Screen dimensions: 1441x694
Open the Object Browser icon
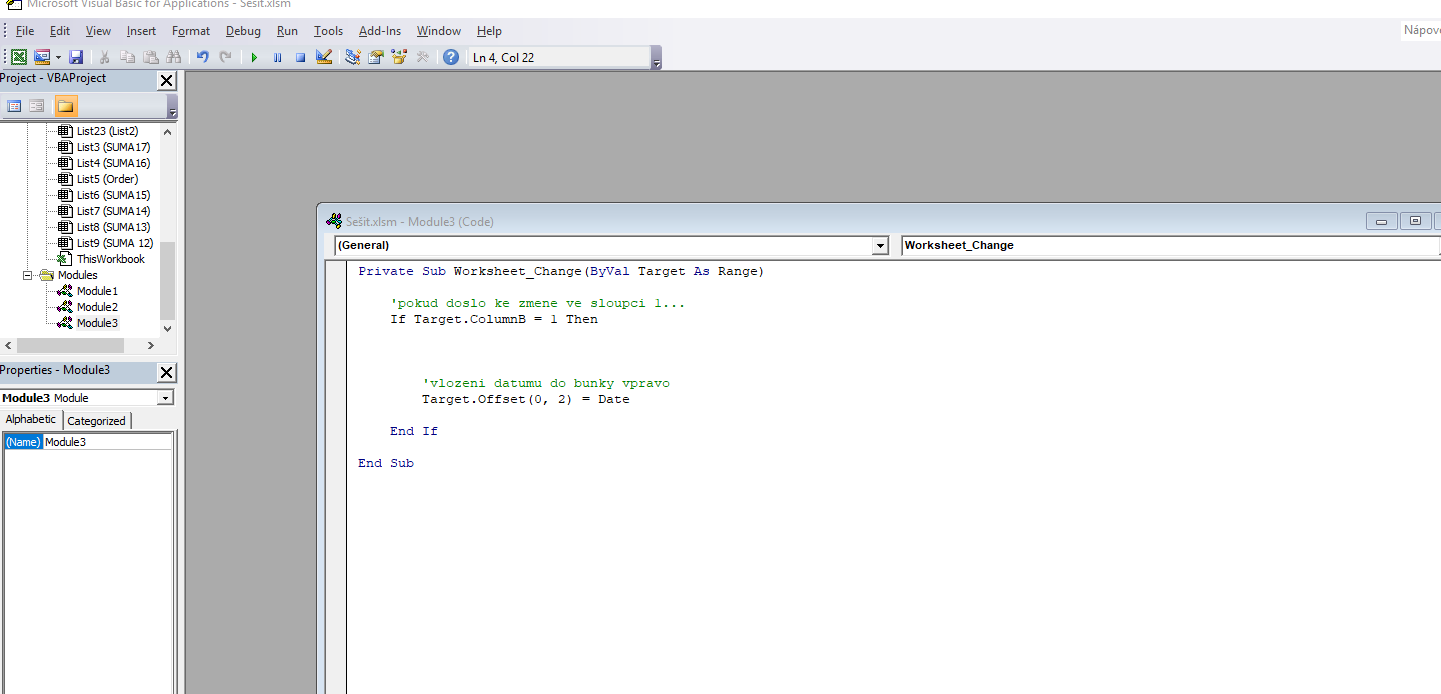(x=399, y=57)
